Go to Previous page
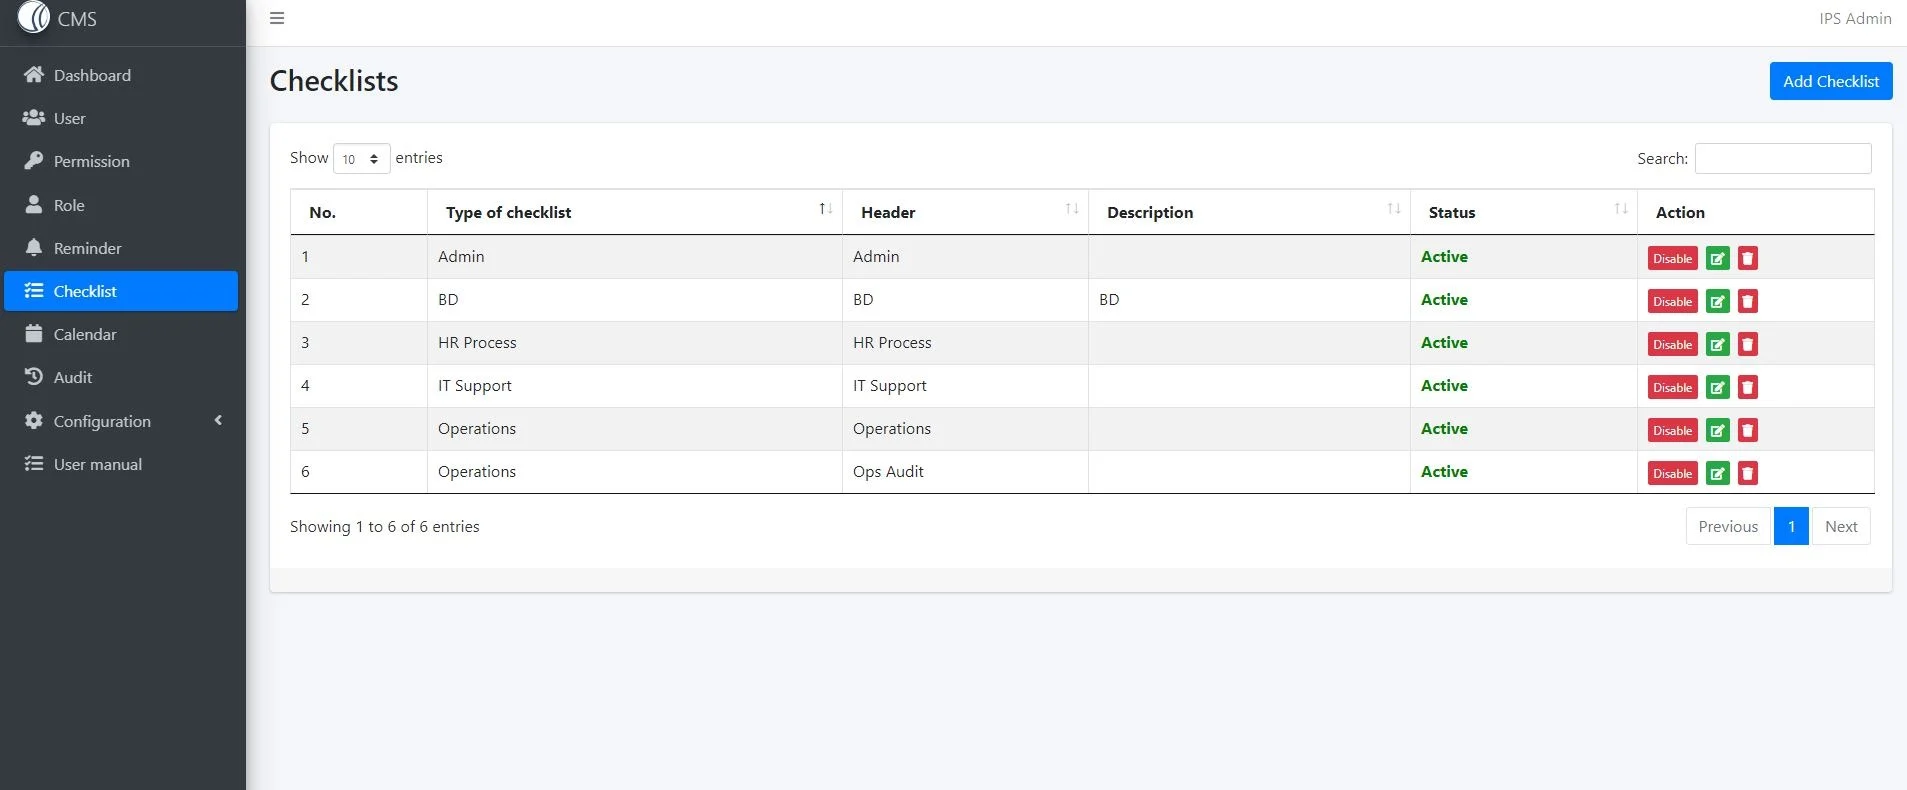This screenshot has height=790, width=1907. (x=1727, y=526)
